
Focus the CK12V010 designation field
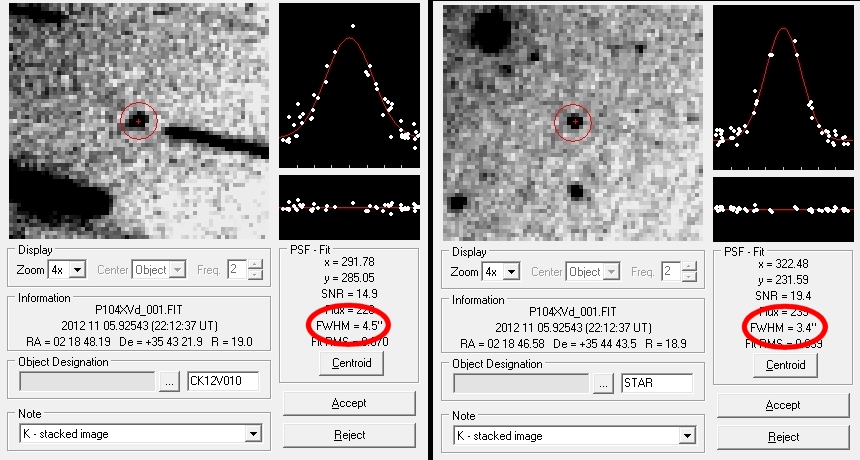222,381
